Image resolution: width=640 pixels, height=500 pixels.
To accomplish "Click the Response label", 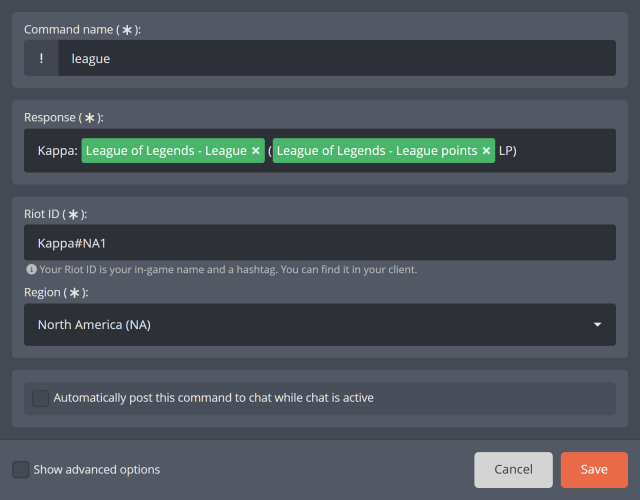I will pyautogui.click(x=64, y=118).
